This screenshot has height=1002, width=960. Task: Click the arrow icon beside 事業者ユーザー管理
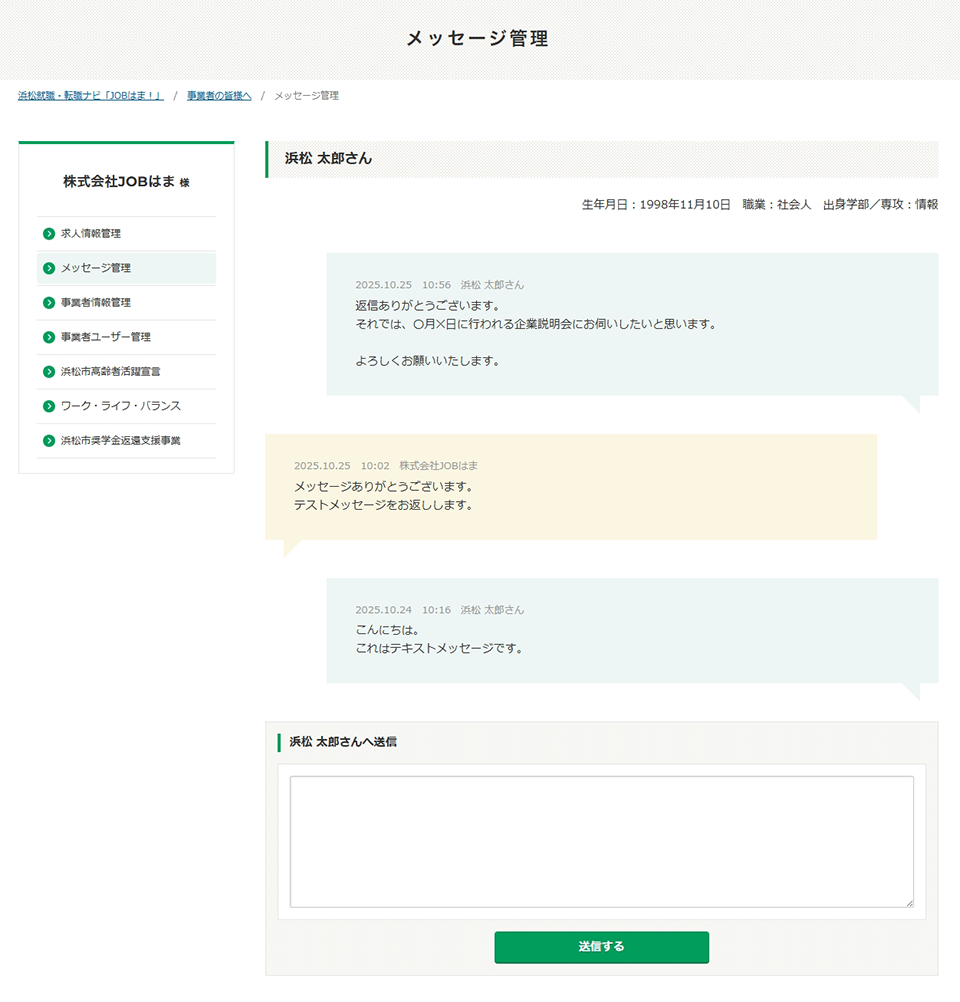click(49, 337)
